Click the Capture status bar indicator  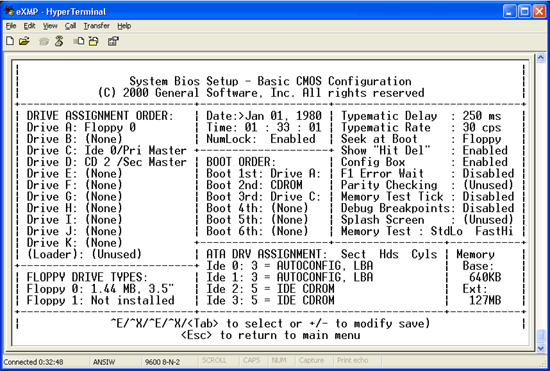(311, 360)
